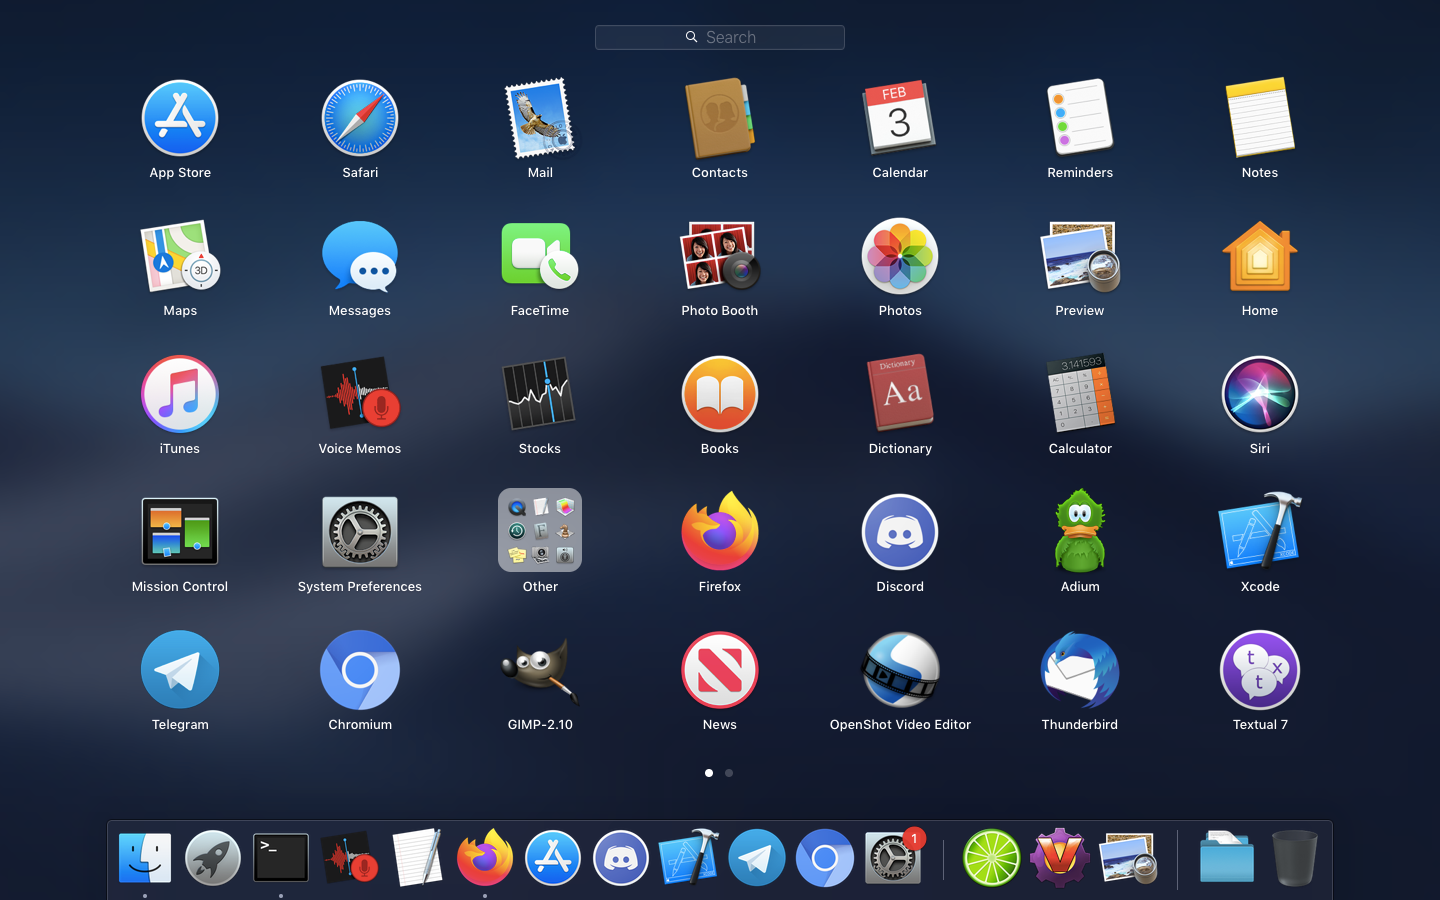Screen dimensions: 1440x900
Task: Launch the Stocks app
Action: 540,394
